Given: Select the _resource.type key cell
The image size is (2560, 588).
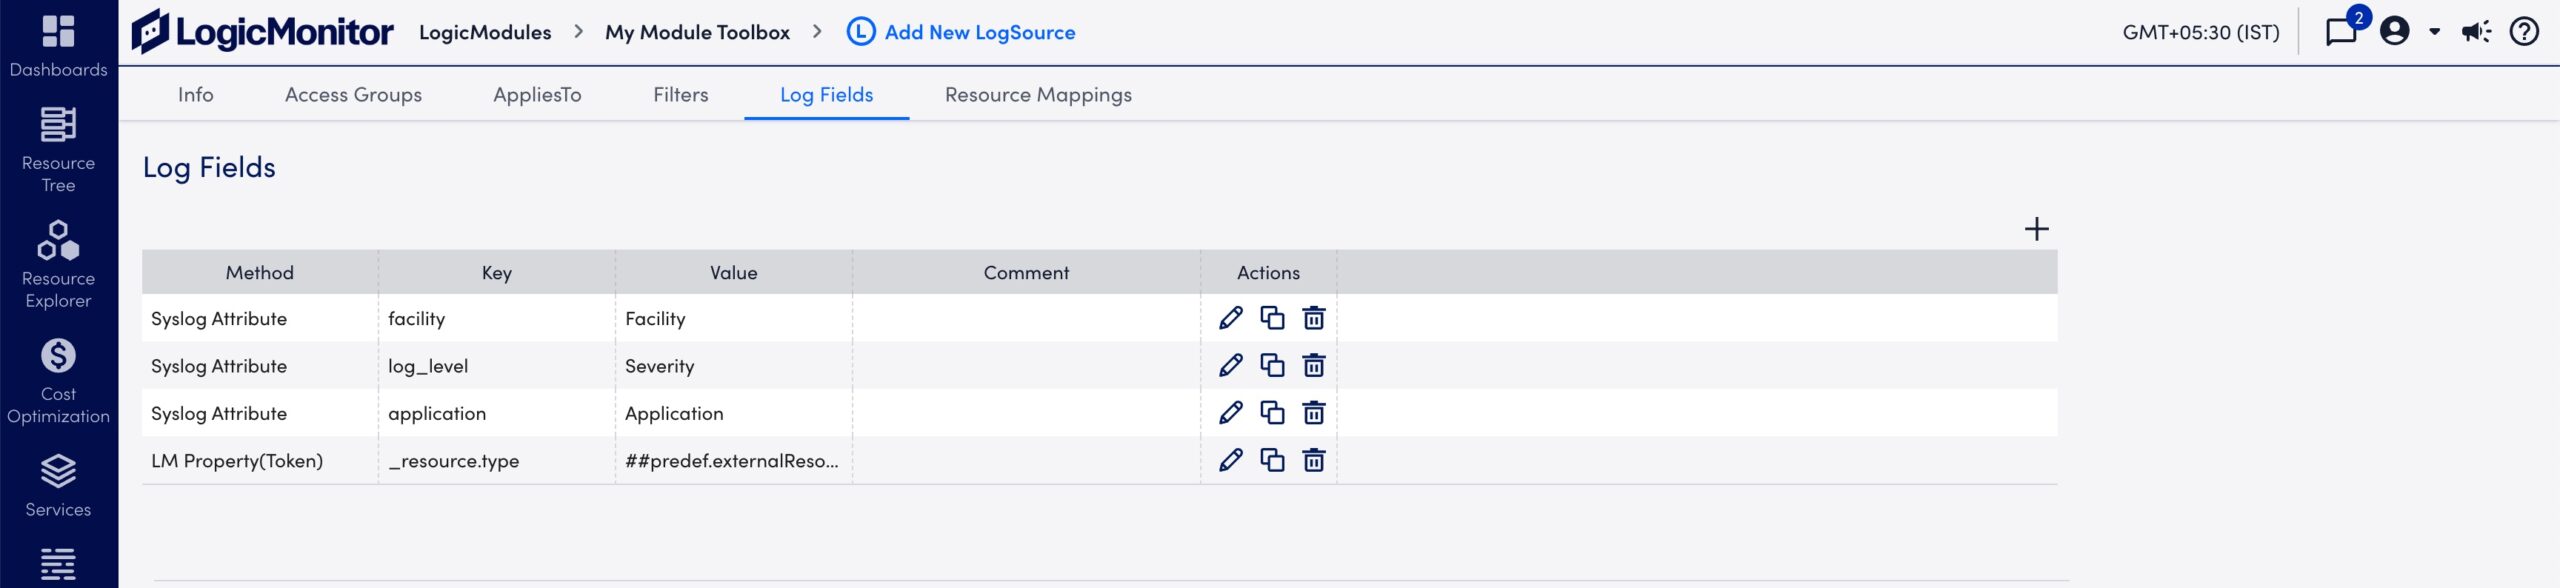Looking at the screenshot, I should point(496,460).
